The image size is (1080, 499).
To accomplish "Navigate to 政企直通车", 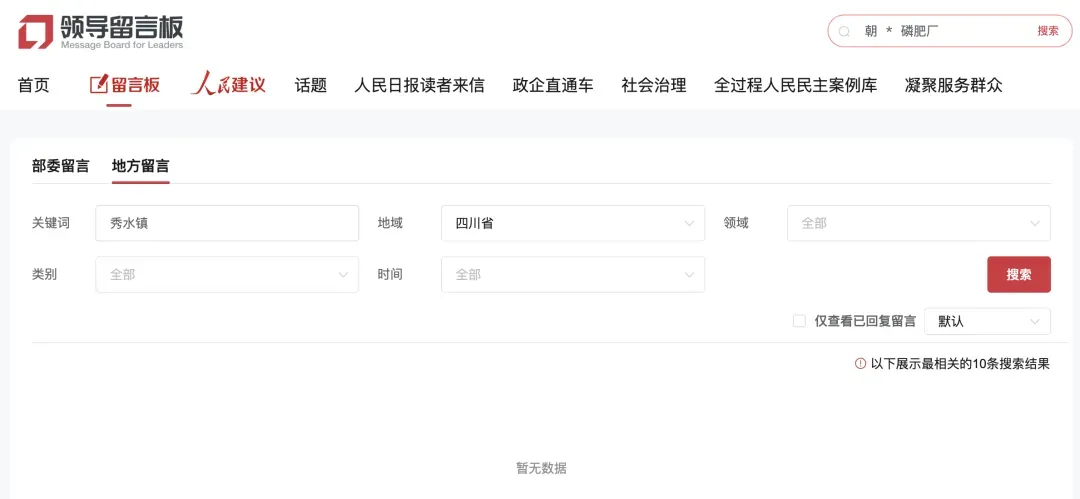I will 552,85.
